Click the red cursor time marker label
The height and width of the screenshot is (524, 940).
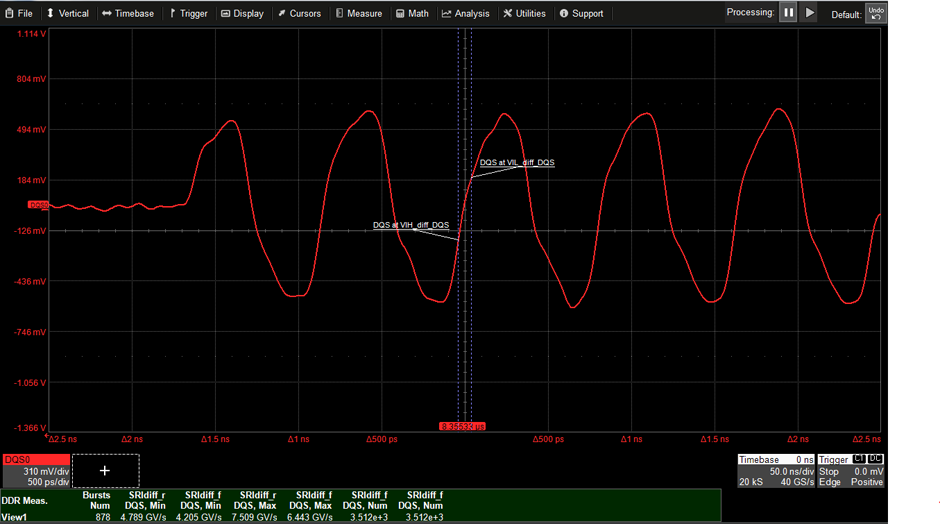click(462, 426)
